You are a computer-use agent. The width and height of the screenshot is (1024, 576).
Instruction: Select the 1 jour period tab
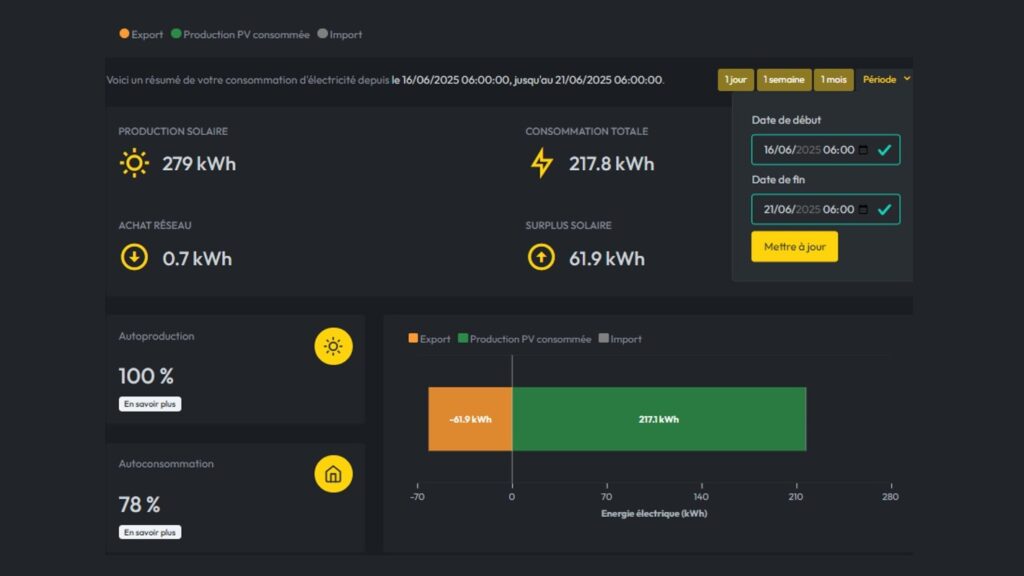click(735, 80)
